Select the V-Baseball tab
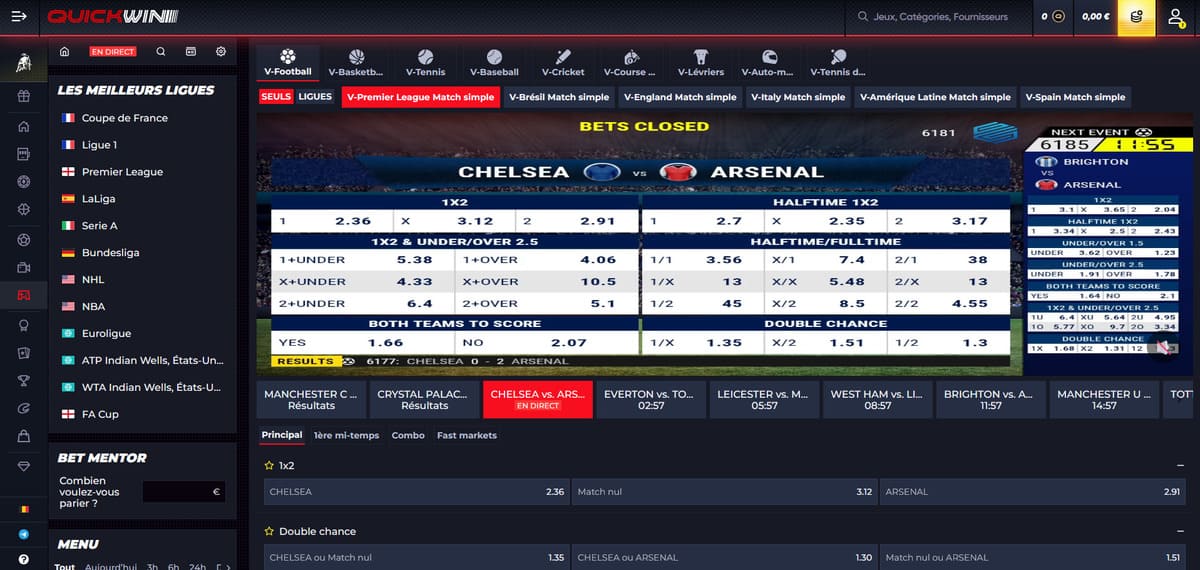Image resolution: width=1200 pixels, height=570 pixels. [x=494, y=62]
